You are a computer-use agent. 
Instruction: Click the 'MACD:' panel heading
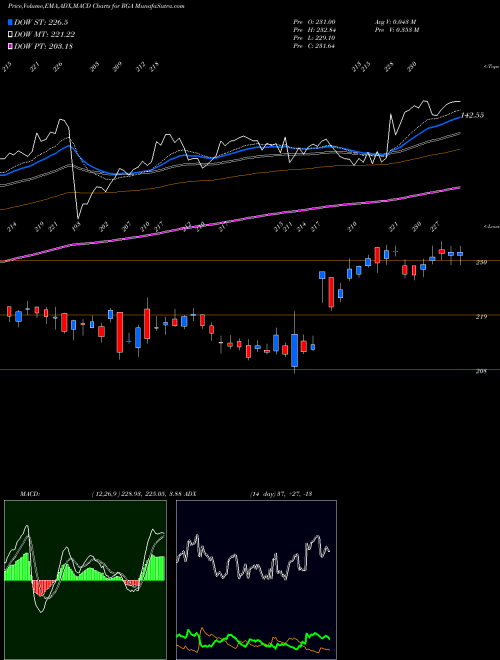pyautogui.click(x=29, y=494)
